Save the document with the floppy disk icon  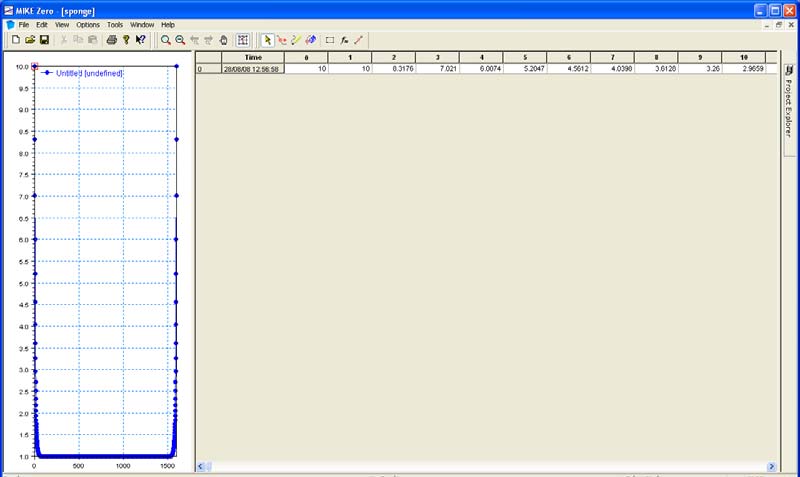pyautogui.click(x=44, y=40)
